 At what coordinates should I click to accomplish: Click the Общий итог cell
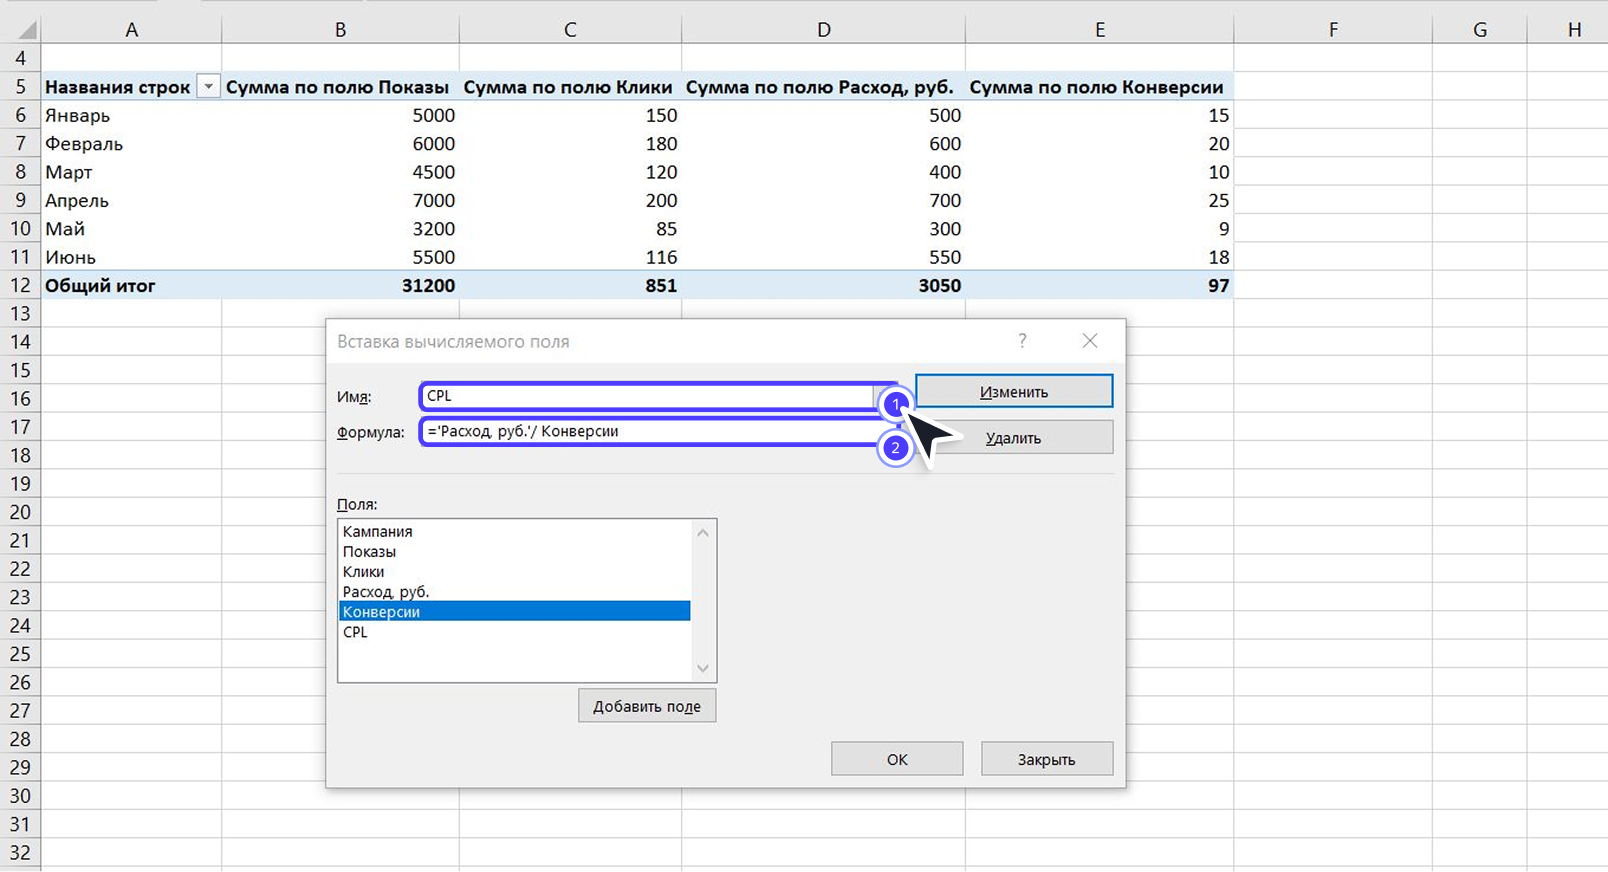point(131,285)
